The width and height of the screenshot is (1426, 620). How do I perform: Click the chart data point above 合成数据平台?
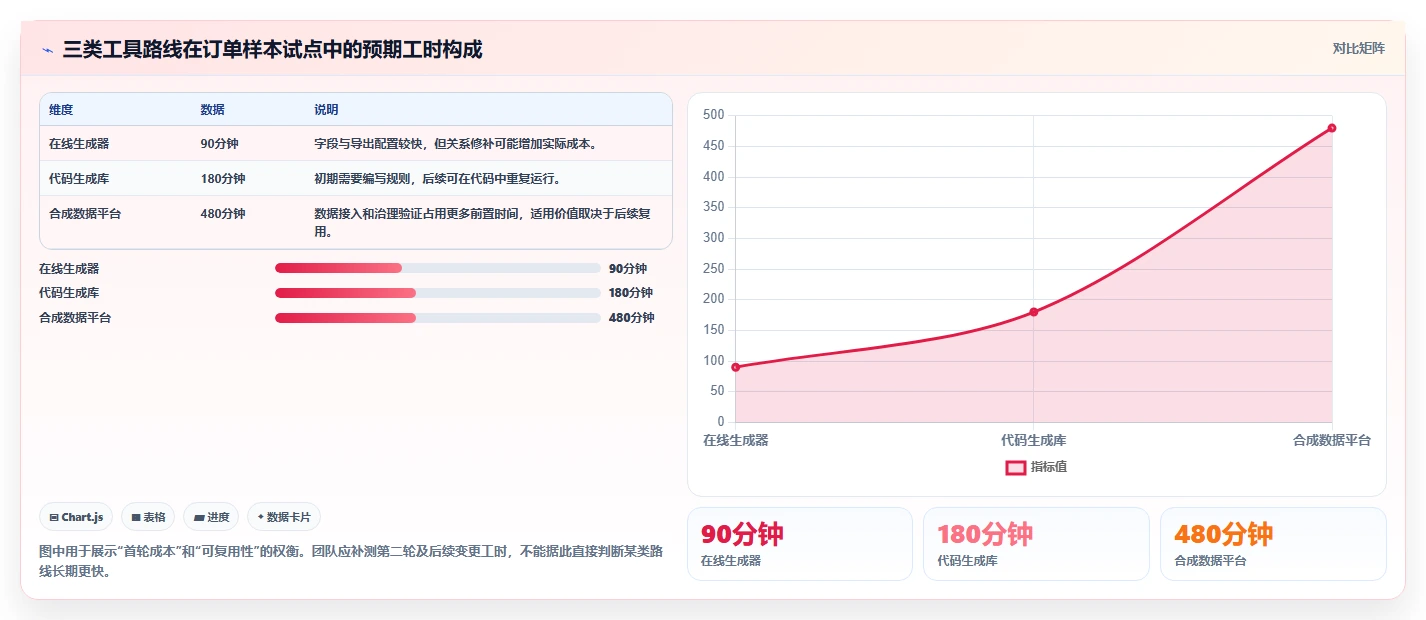(1332, 128)
